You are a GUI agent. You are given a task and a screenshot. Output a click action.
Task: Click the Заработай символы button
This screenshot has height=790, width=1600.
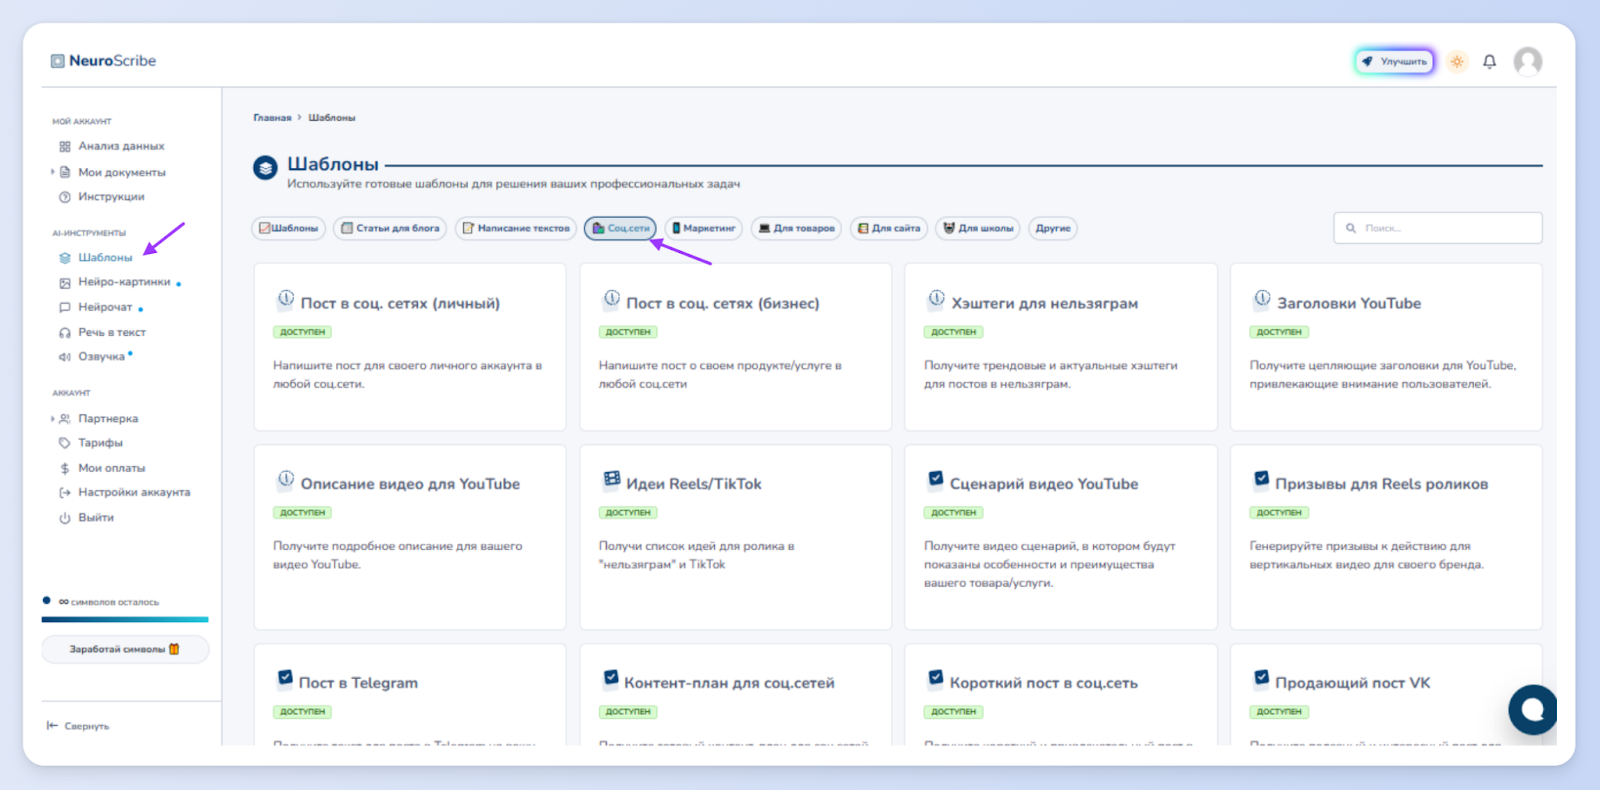125,649
